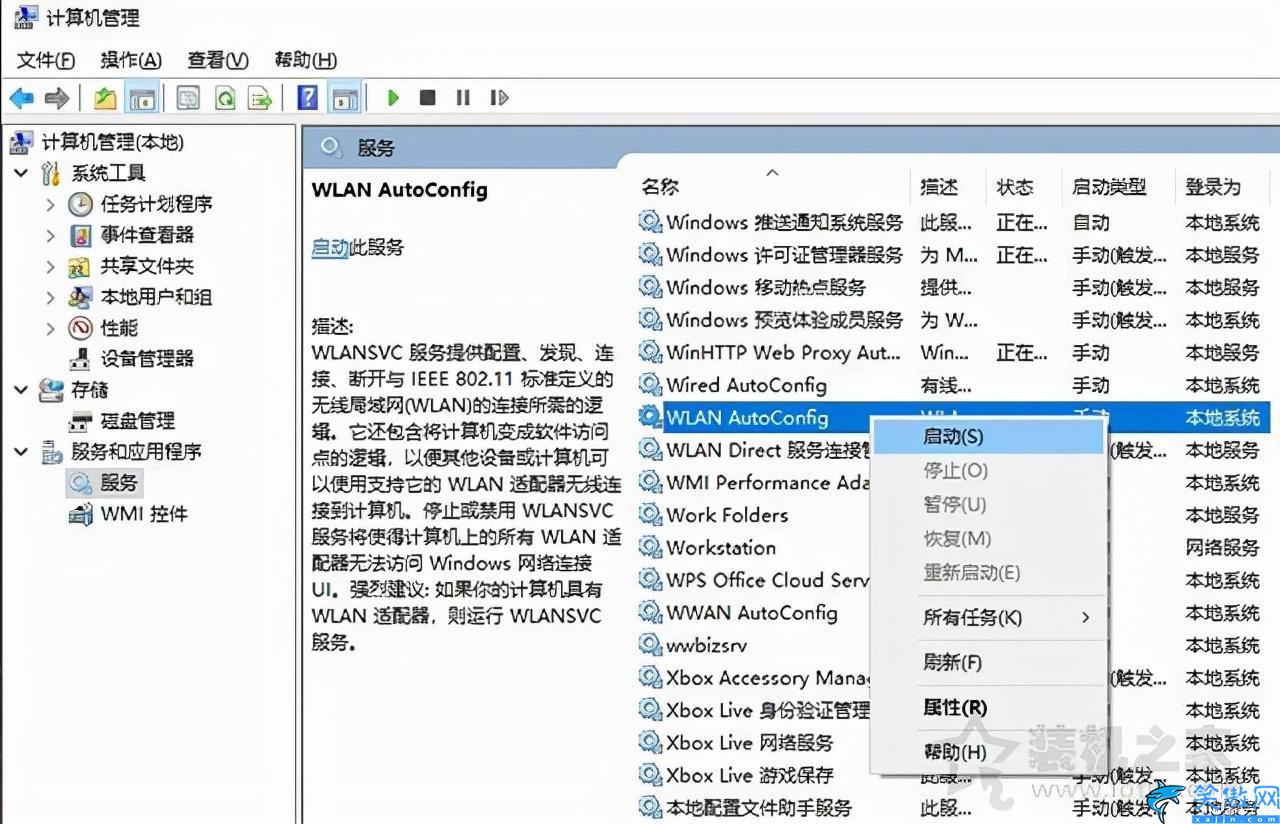Click the green Refresh toolbar icon
This screenshot has width=1280, height=824.
(x=225, y=98)
